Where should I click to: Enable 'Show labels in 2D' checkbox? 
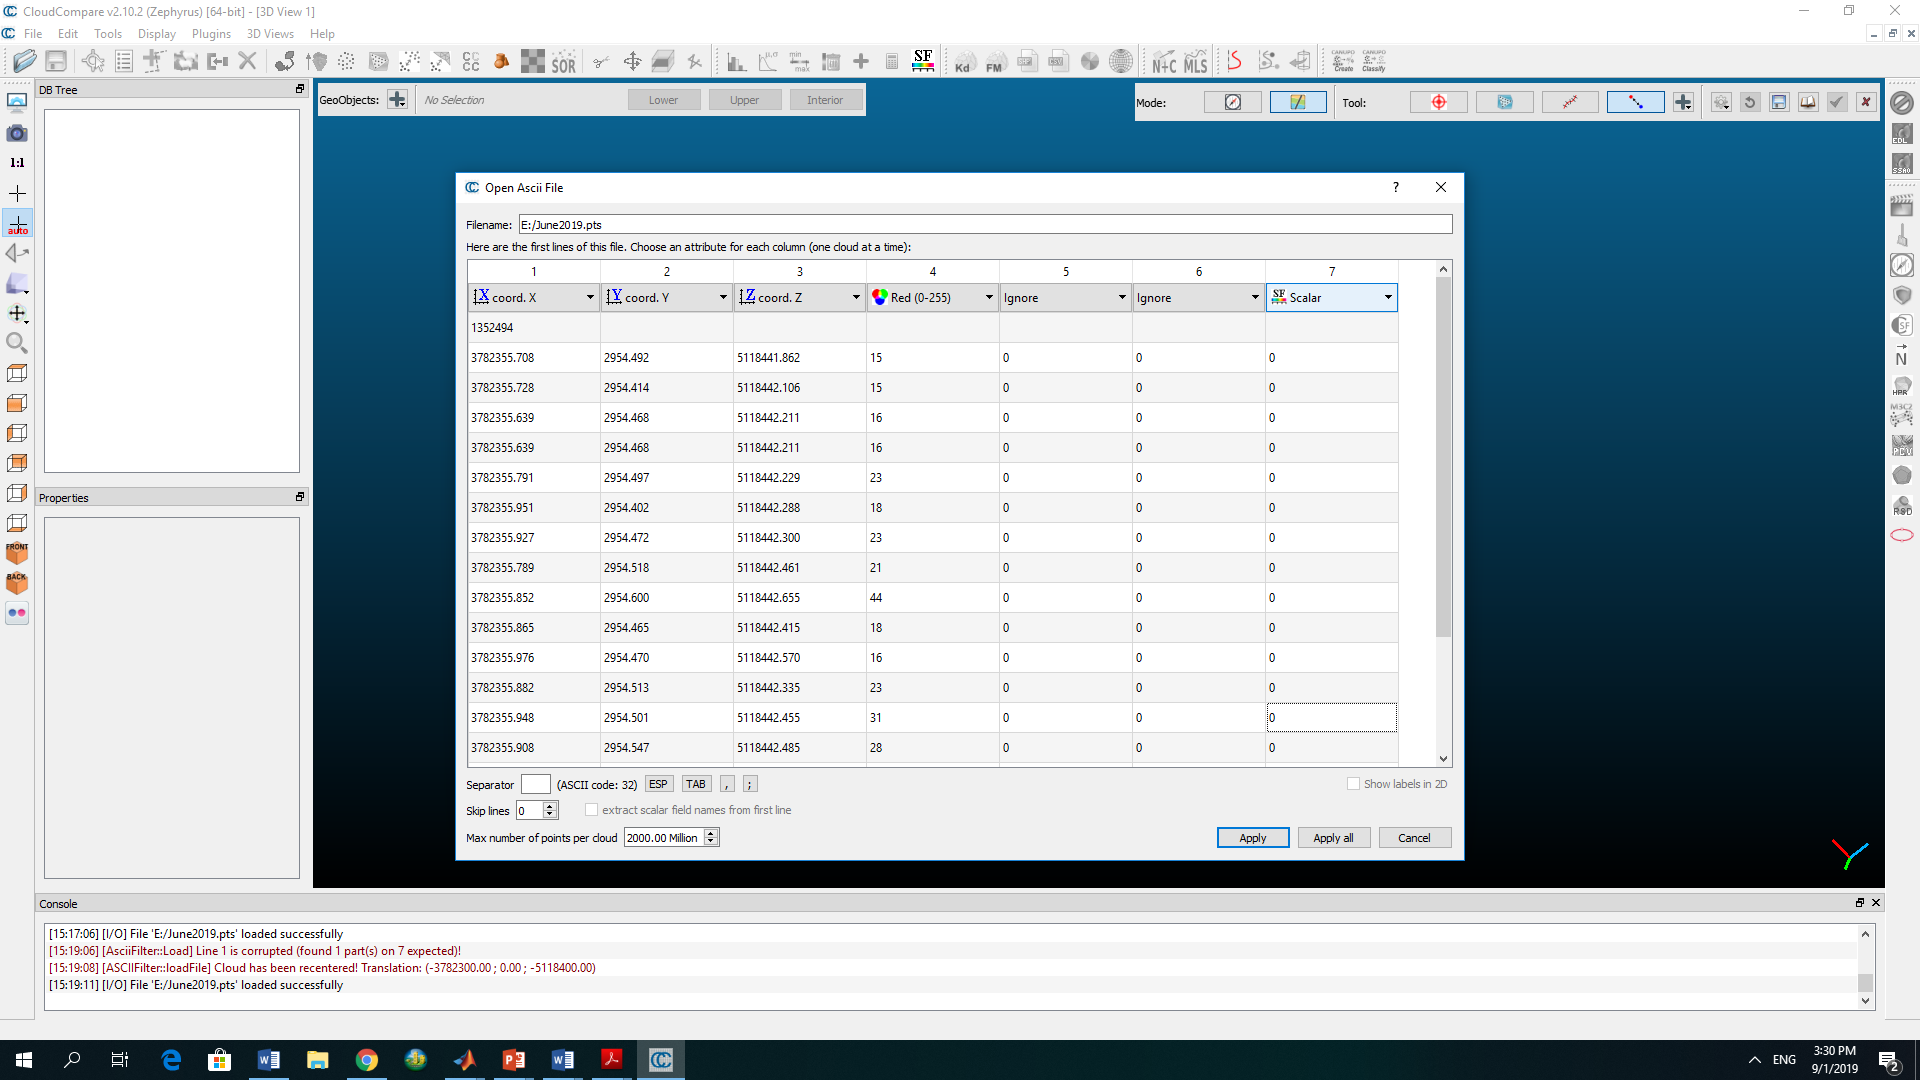[1353, 784]
